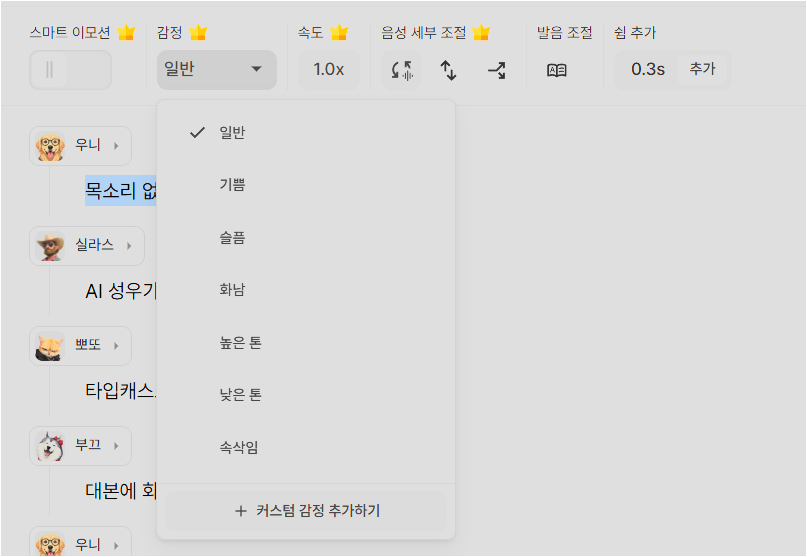Open the pronunciation adjustment book icon
The height and width of the screenshot is (557, 807).
557,70
